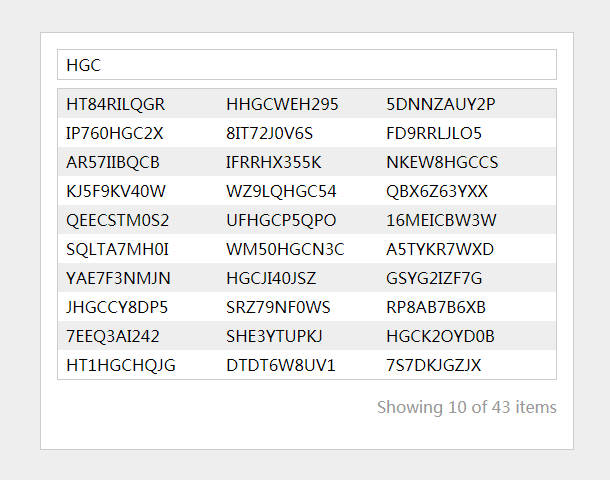Choose the NKEW8HGCCS item

coord(442,162)
